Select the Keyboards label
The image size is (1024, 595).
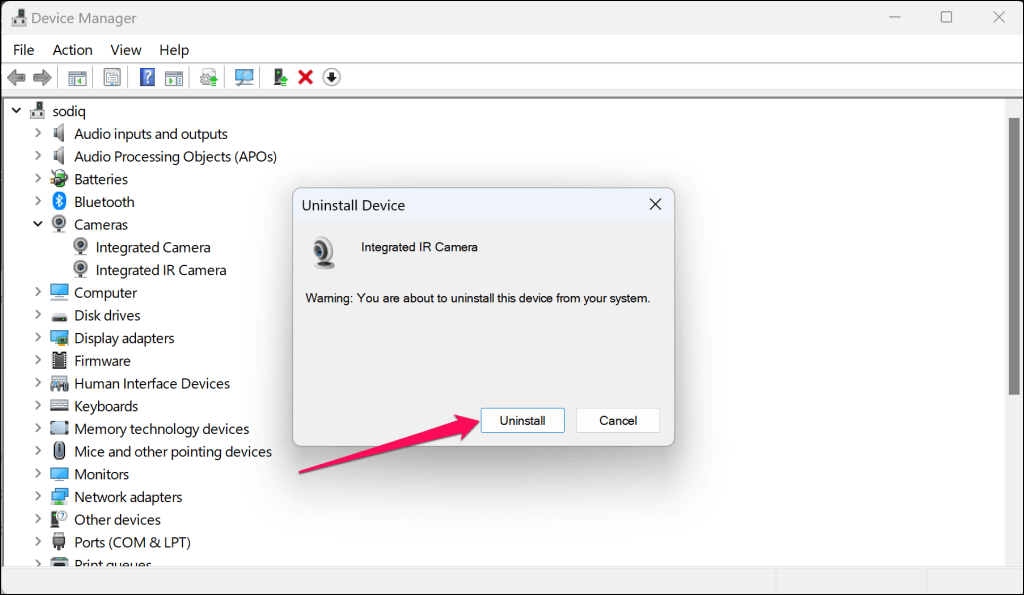click(106, 406)
